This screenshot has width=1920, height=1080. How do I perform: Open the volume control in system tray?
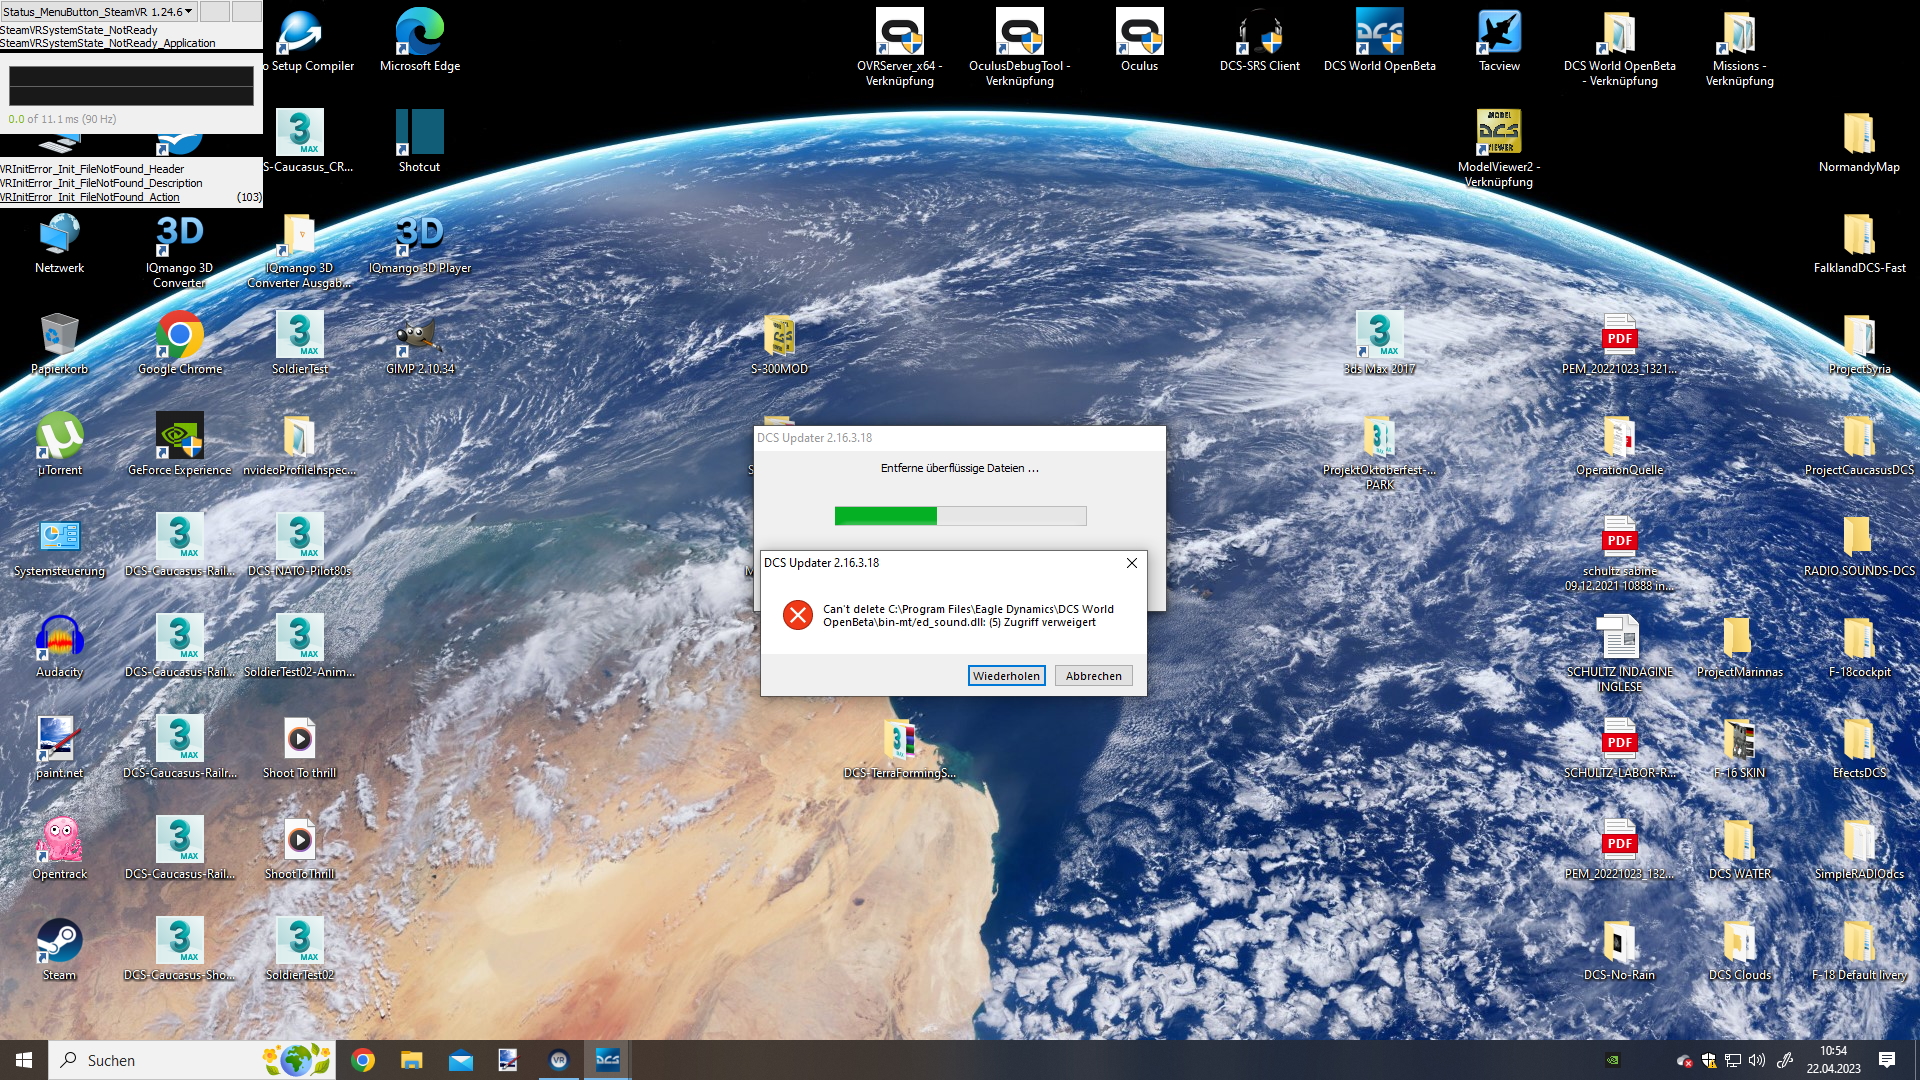tap(1757, 1060)
